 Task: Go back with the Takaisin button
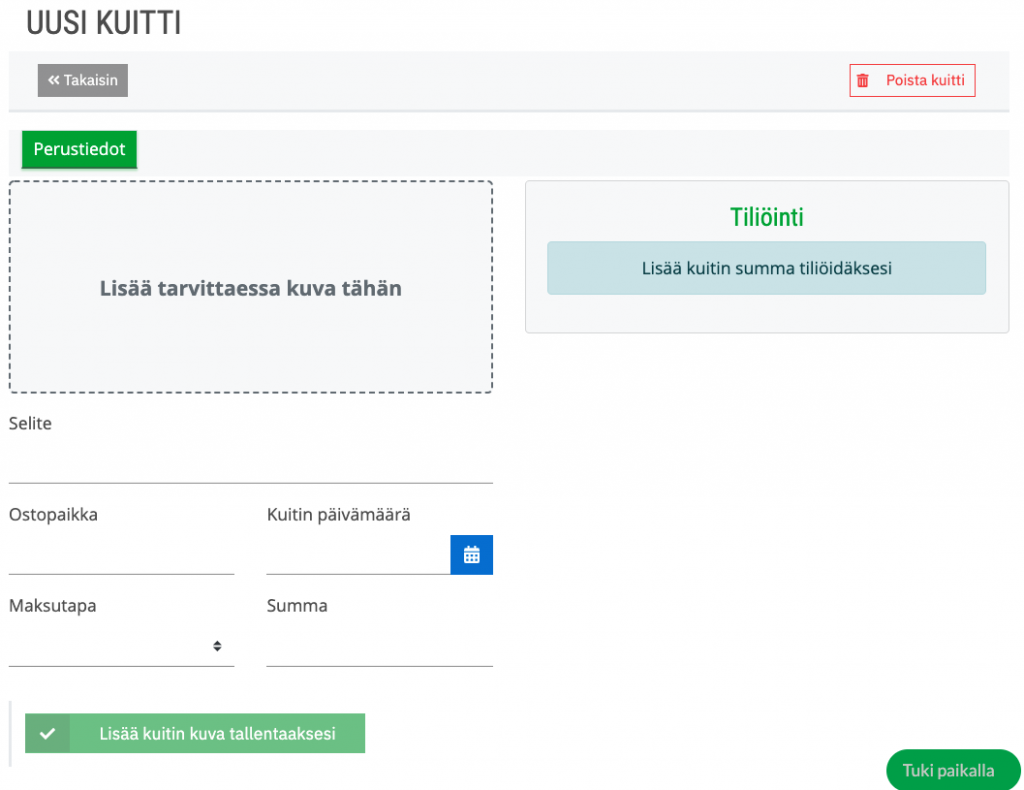[83, 80]
